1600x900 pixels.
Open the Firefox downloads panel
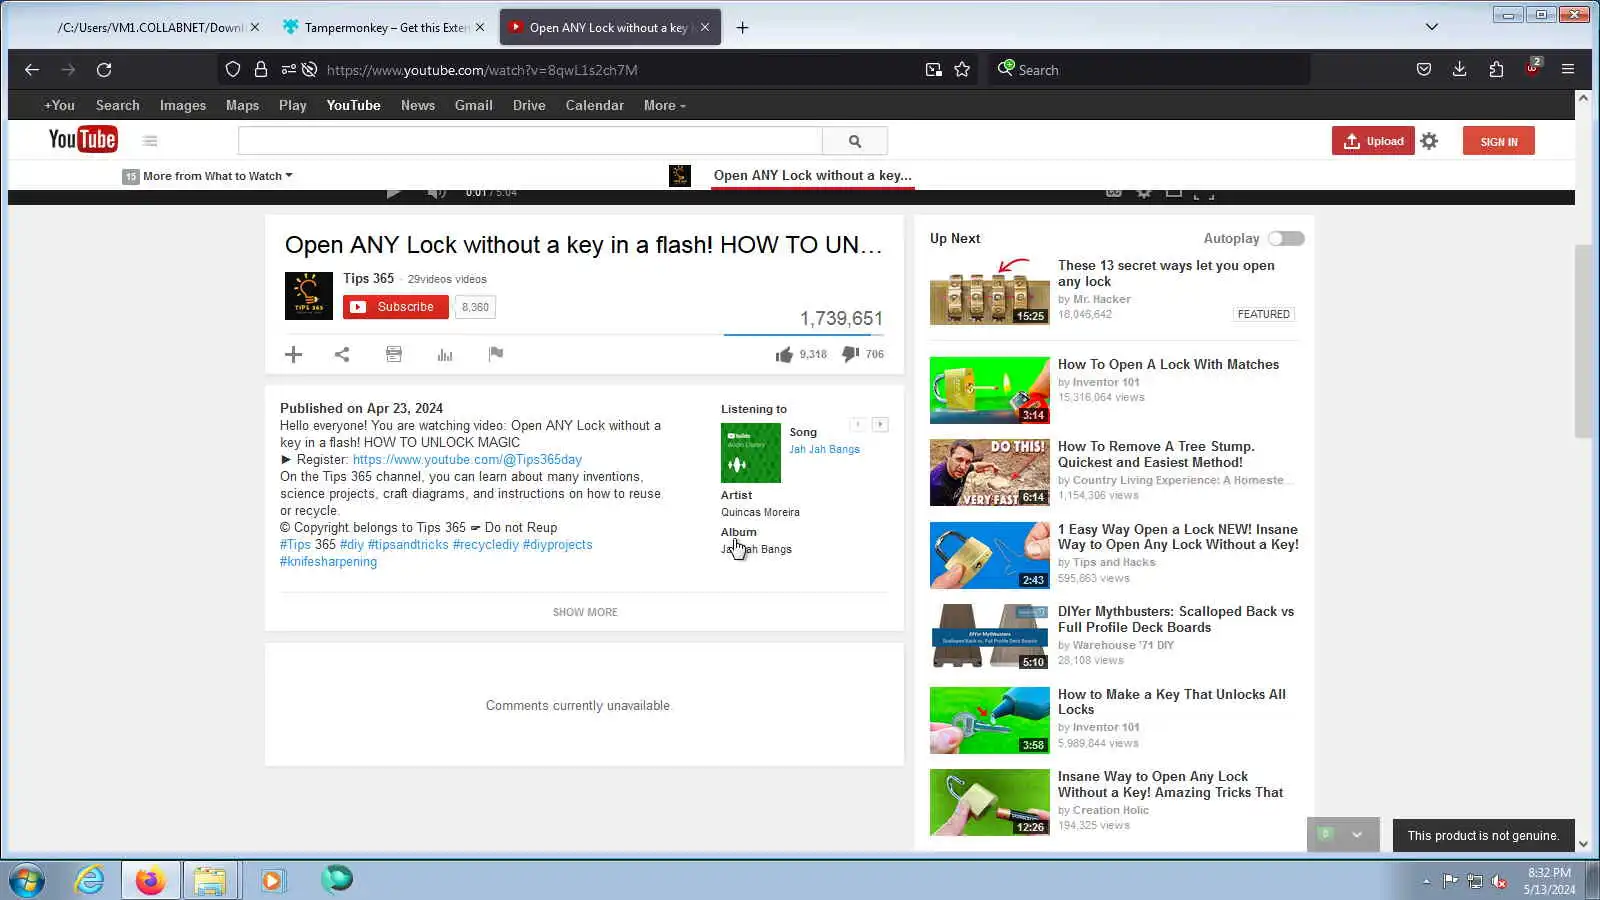coord(1460,70)
